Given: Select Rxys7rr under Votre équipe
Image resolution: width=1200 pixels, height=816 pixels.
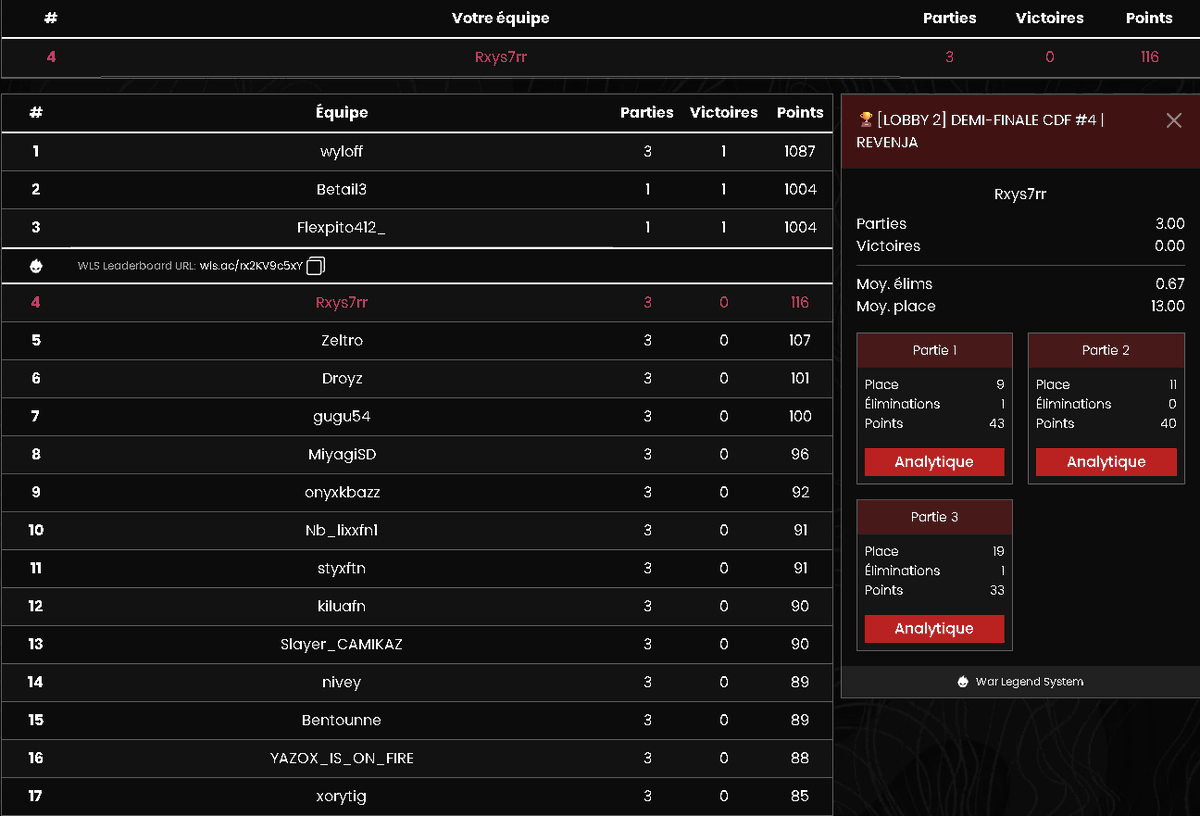Looking at the screenshot, I should (500, 57).
